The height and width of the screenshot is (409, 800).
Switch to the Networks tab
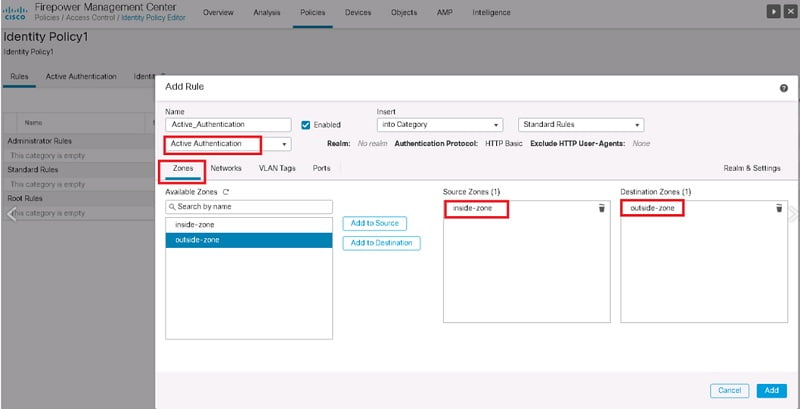226,168
